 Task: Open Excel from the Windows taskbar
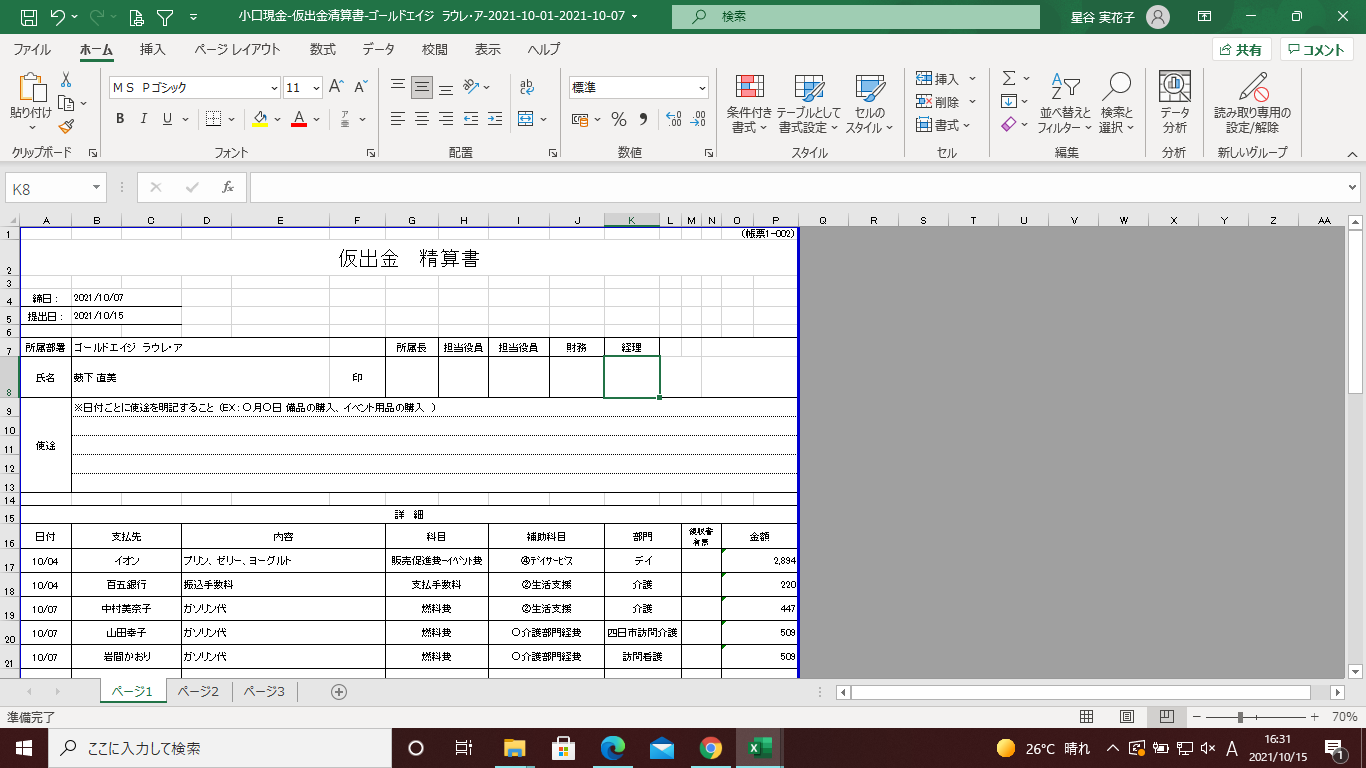point(759,748)
